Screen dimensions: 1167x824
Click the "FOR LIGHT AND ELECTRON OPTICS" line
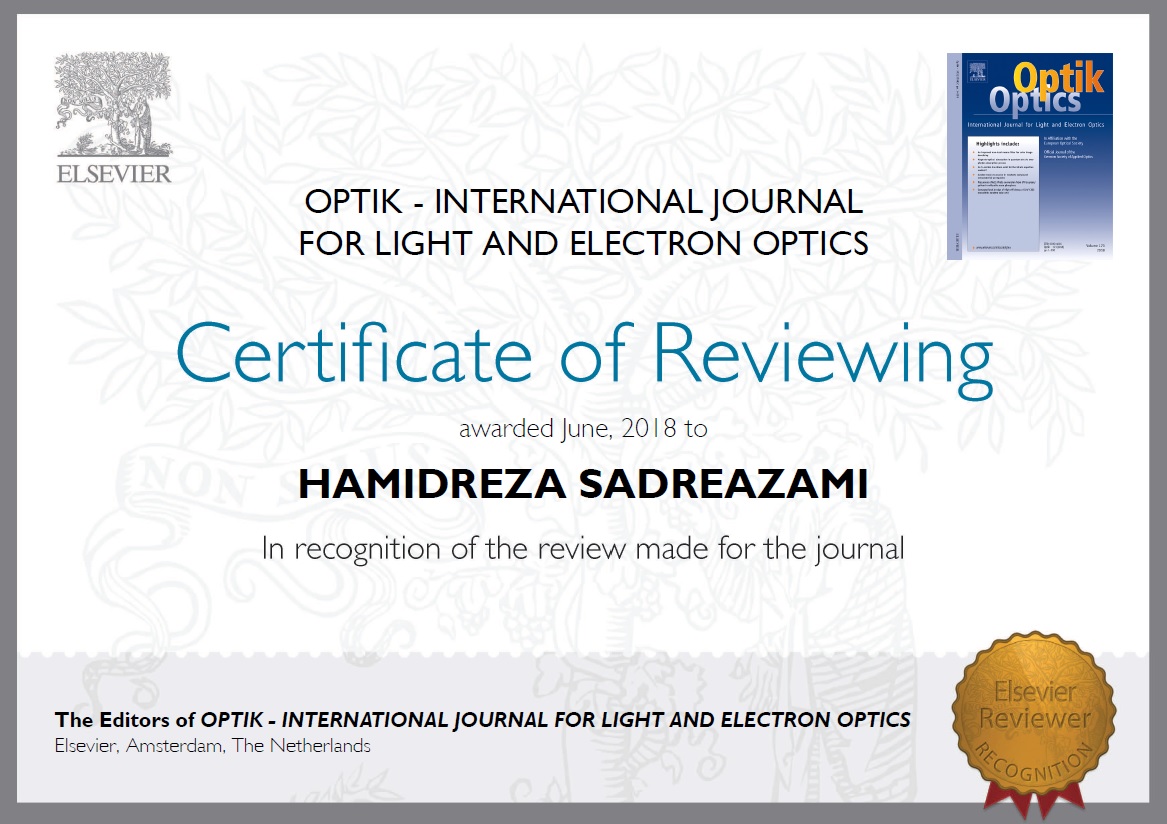click(x=583, y=243)
